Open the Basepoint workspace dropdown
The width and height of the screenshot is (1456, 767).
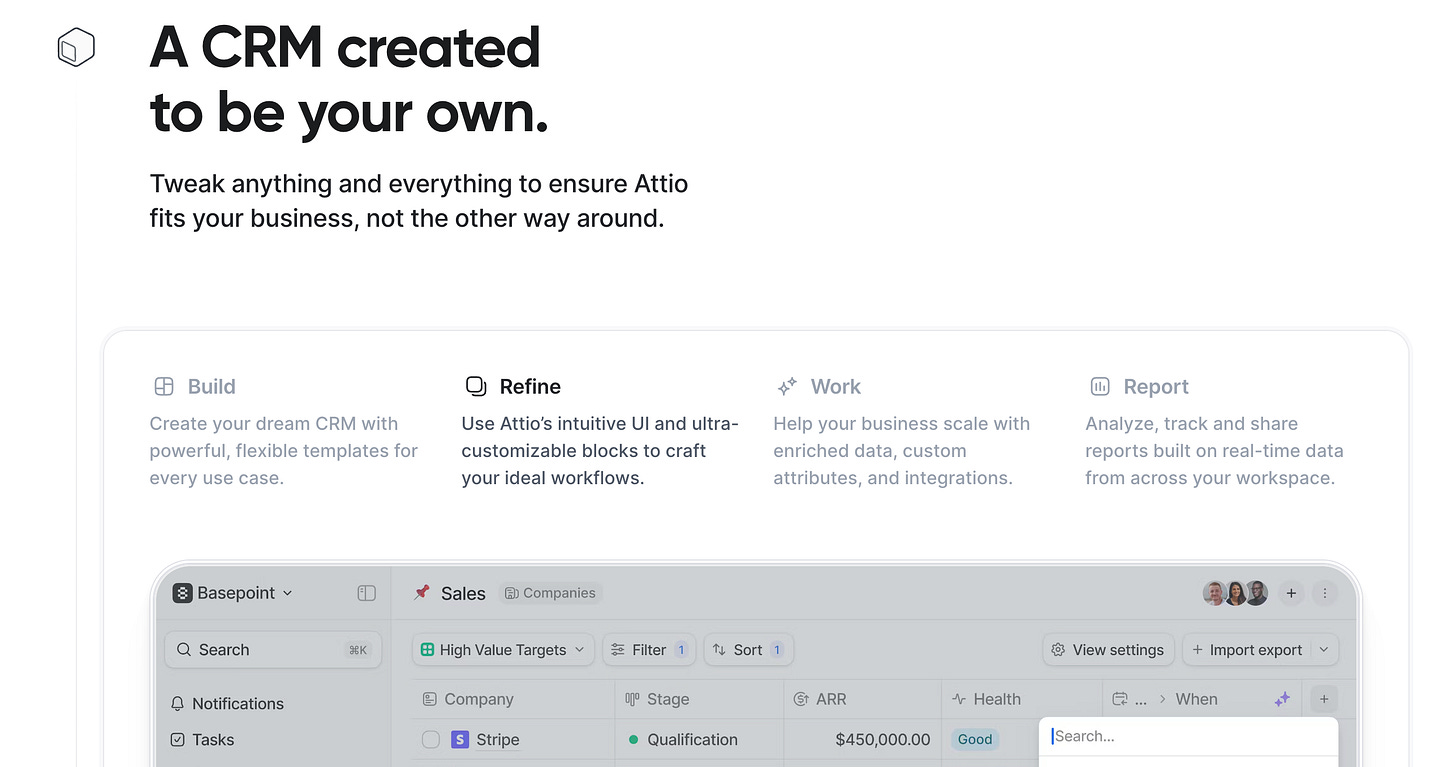[x=233, y=593]
